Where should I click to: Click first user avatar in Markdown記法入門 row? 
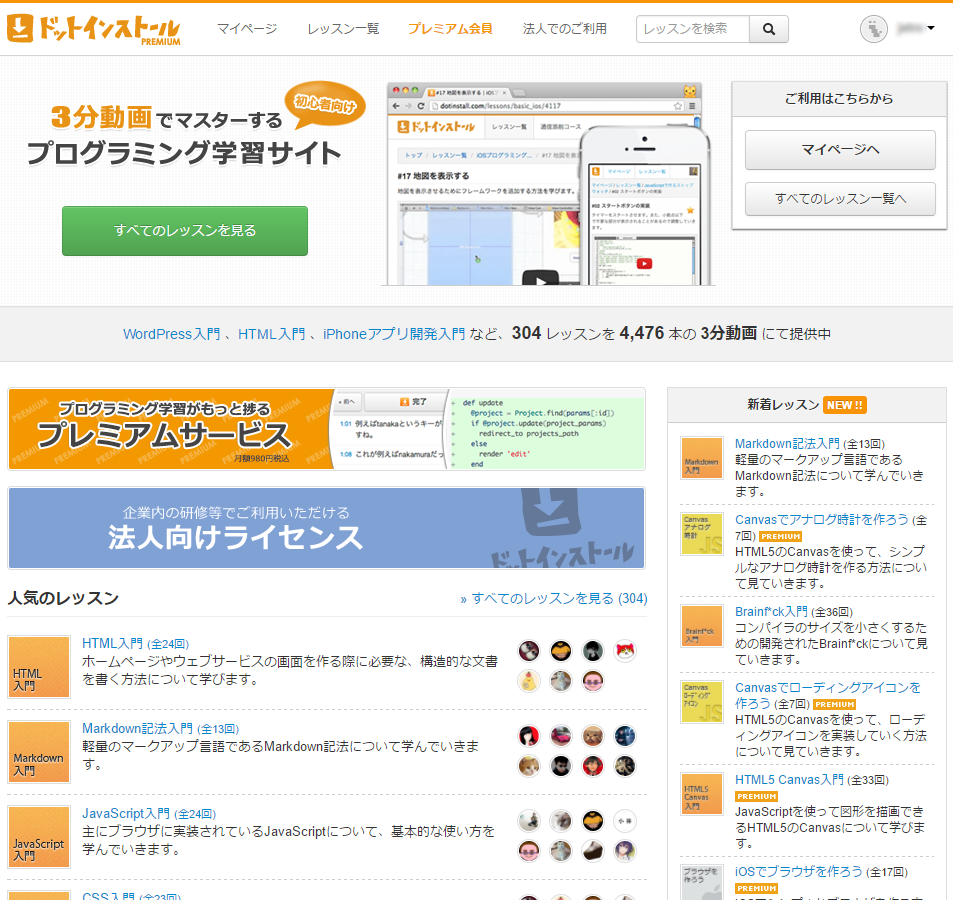(529, 736)
